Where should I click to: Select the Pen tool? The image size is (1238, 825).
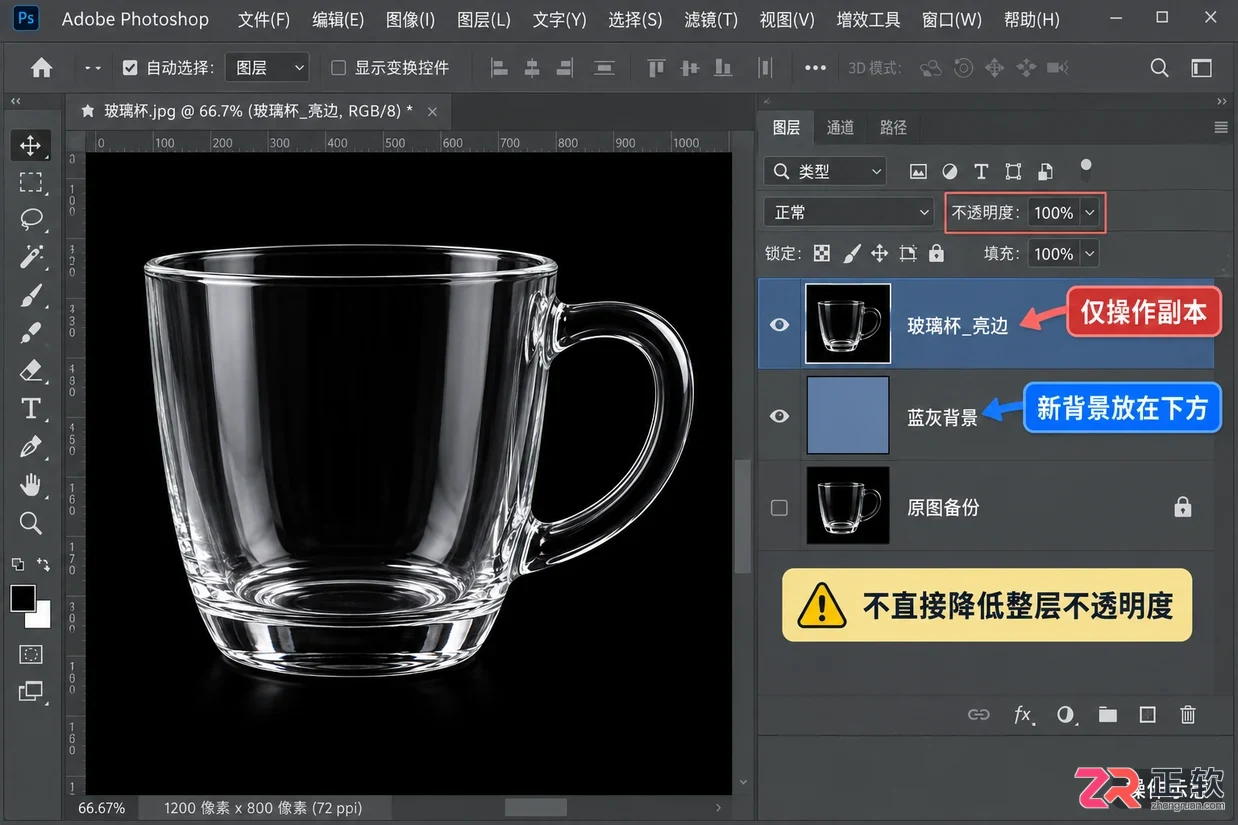click(31, 447)
